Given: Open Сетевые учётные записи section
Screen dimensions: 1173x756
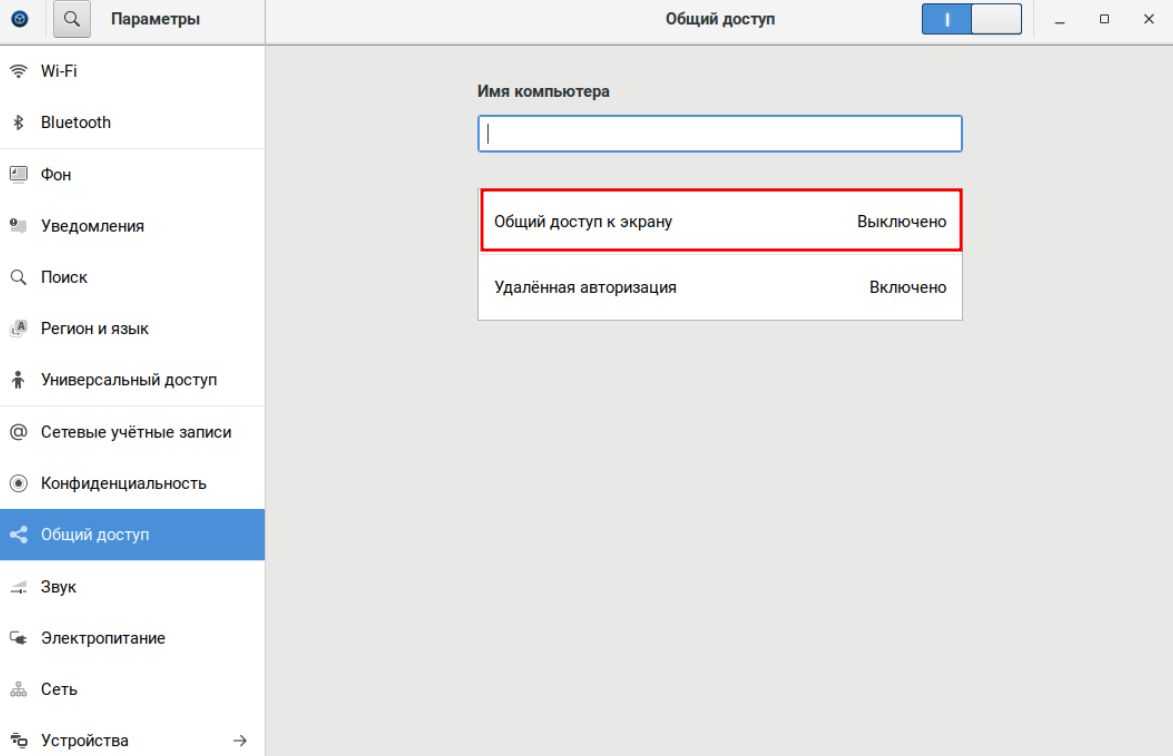Looking at the screenshot, I should click(136, 432).
